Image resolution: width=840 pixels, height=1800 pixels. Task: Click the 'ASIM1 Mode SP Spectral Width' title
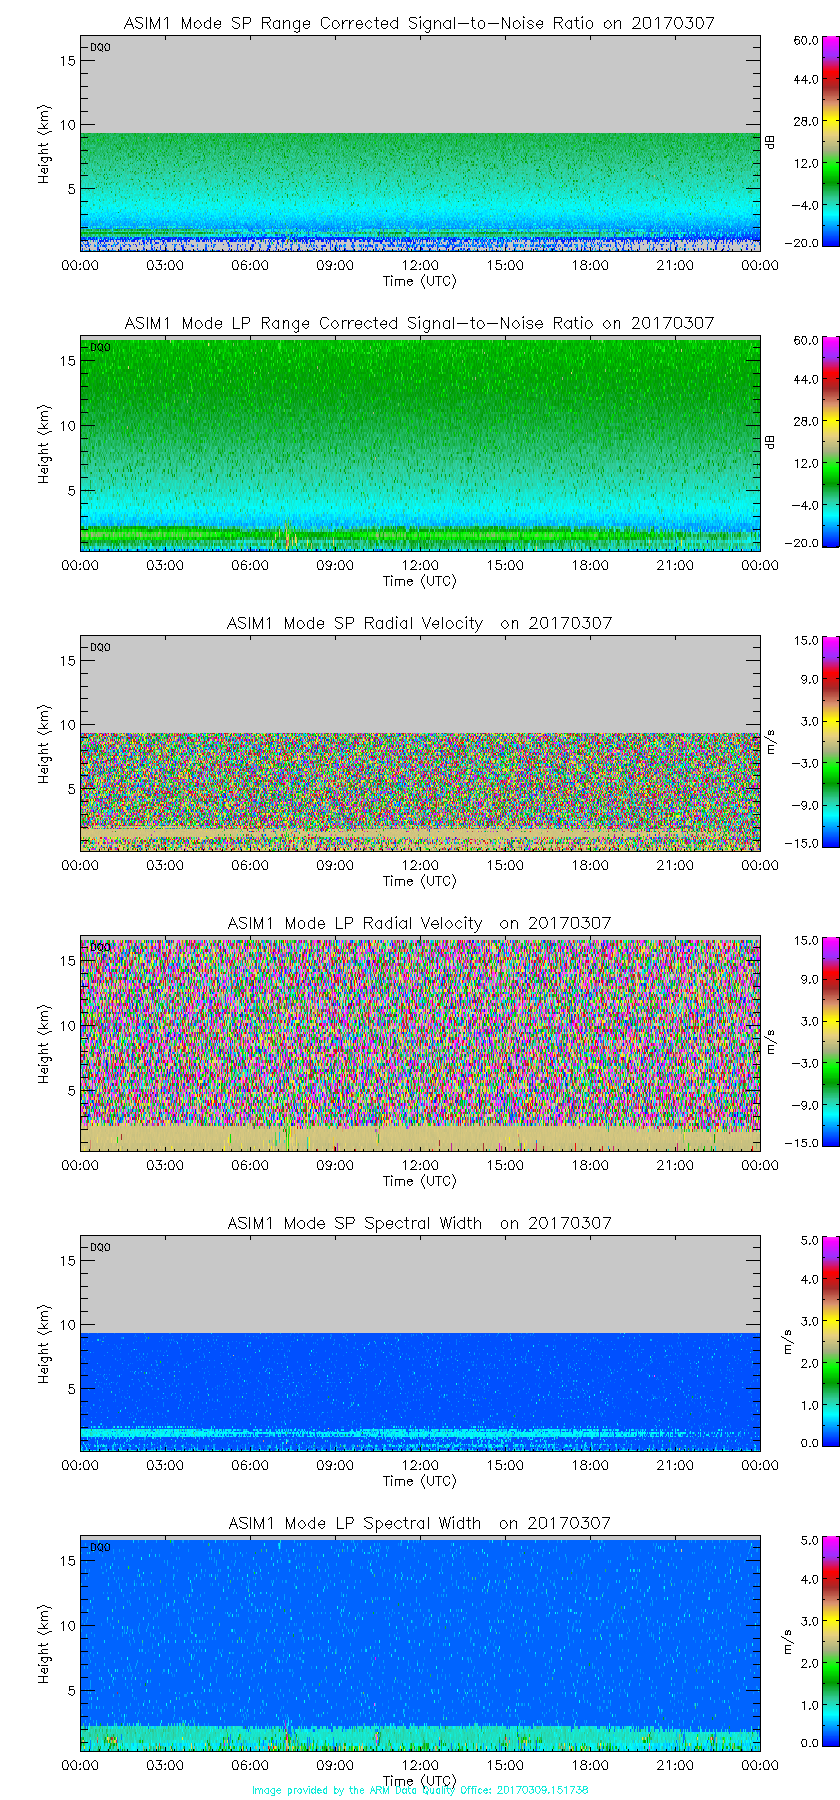(419, 1223)
